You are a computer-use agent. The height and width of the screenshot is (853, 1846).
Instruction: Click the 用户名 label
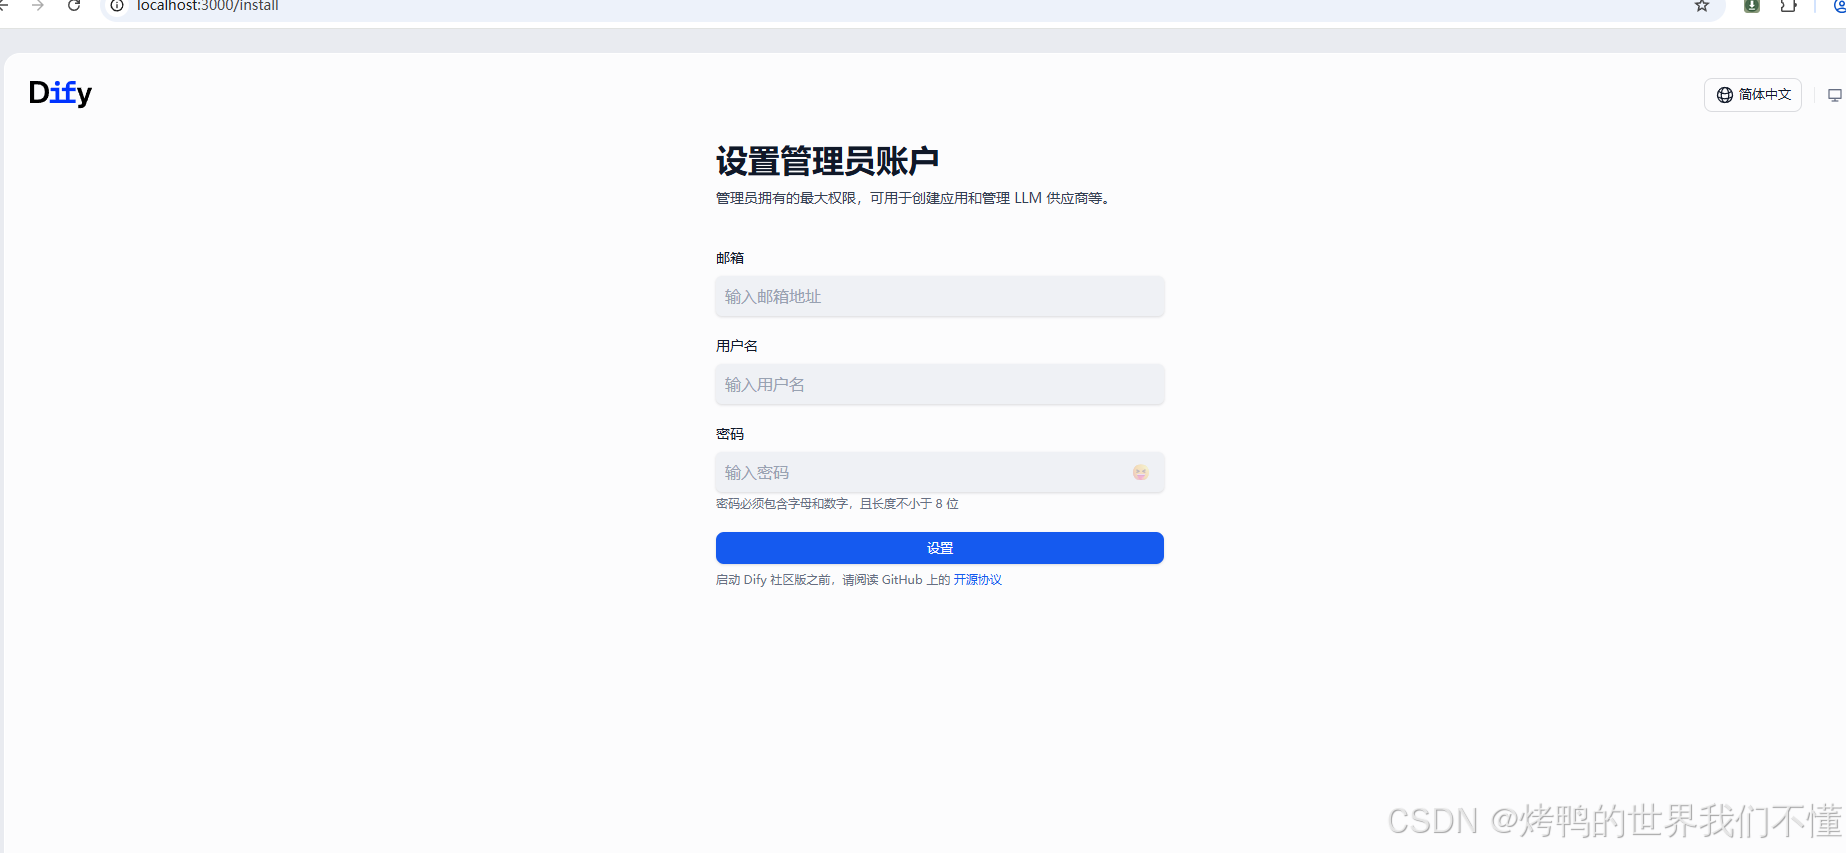[x=737, y=346]
